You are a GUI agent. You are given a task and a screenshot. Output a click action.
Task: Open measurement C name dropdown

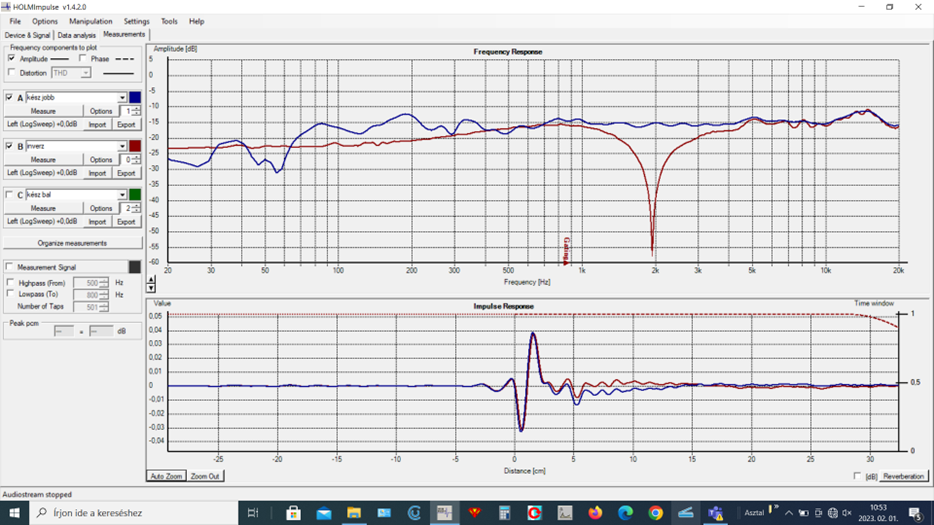pos(122,195)
